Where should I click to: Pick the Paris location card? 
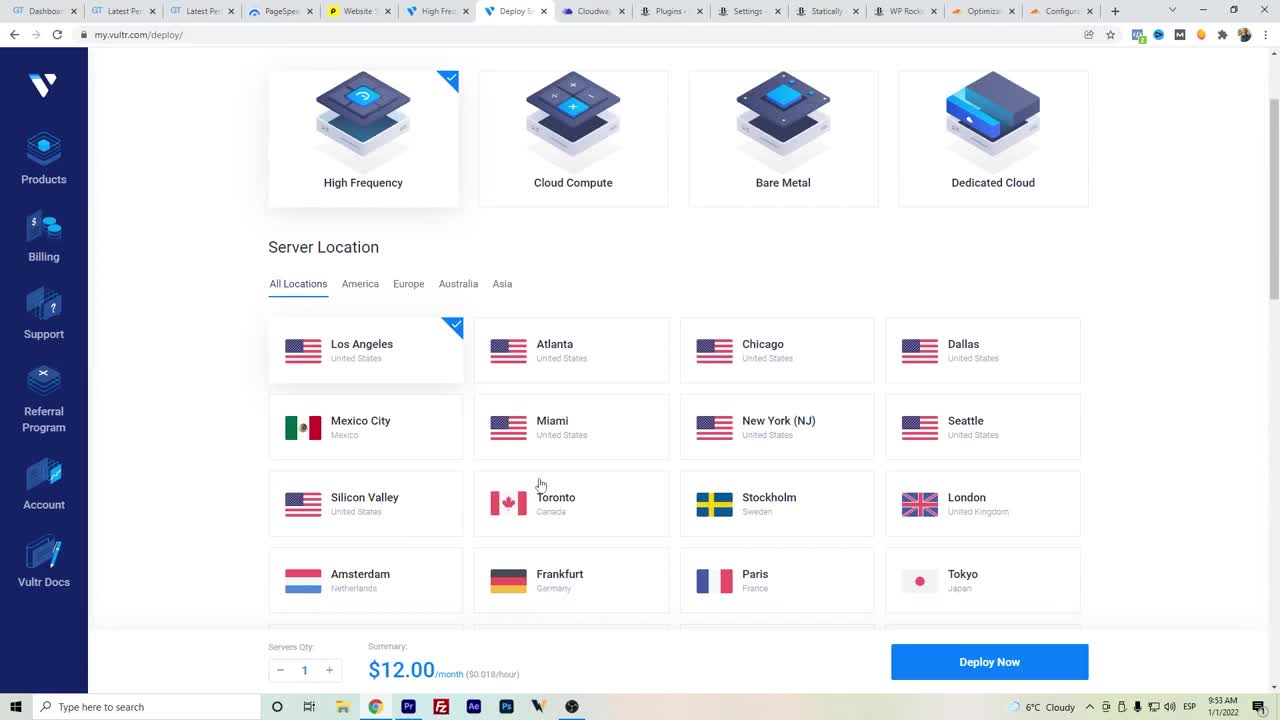[x=777, y=580]
